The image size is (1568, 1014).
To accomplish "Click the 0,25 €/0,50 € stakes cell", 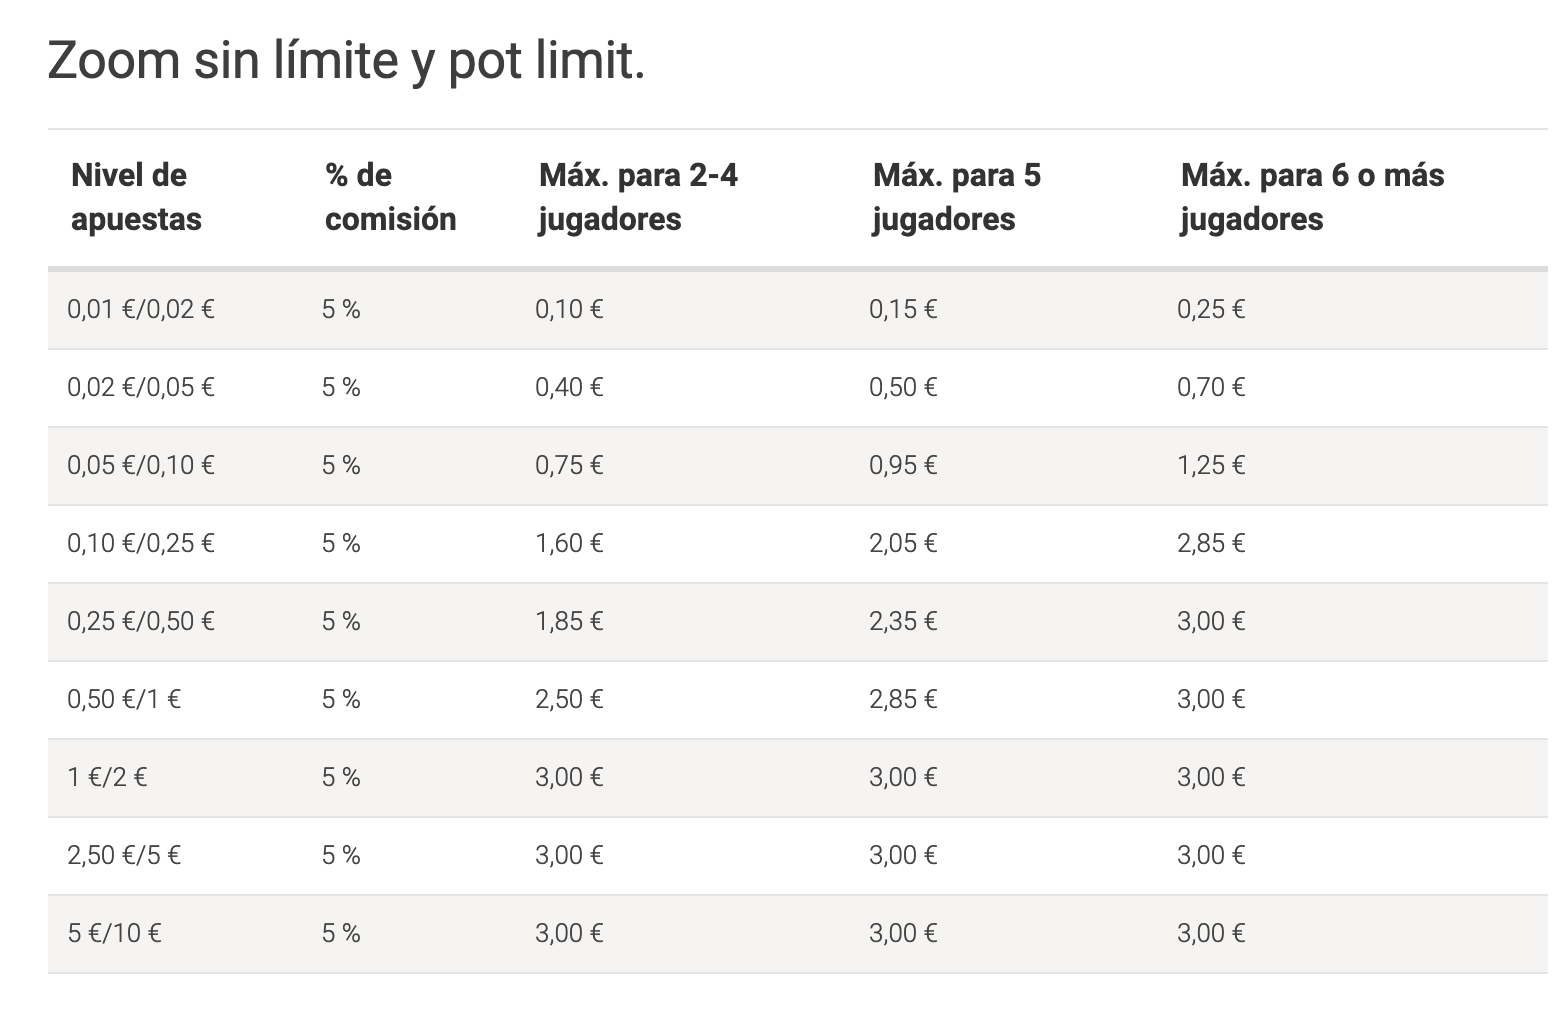I will (141, 621).
